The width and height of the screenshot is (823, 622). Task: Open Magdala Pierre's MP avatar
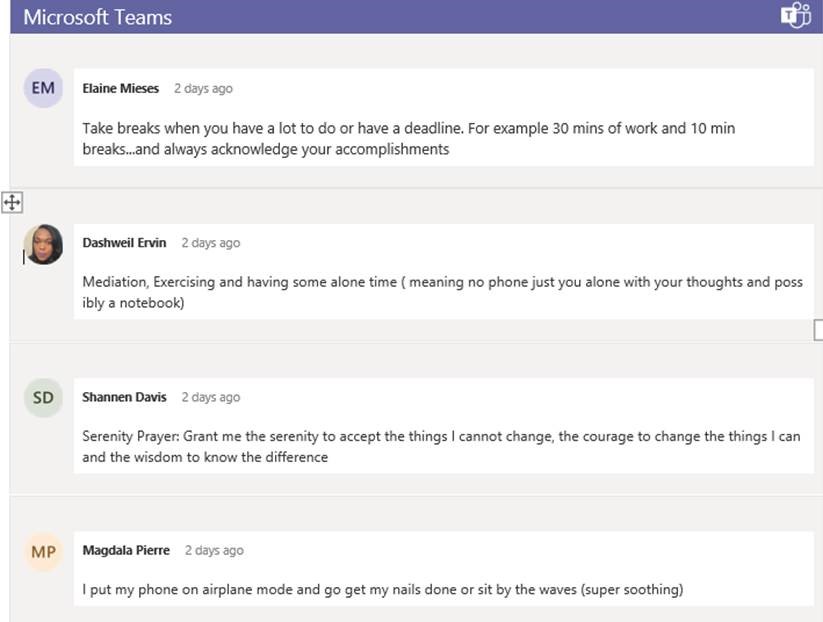tap(43, 551)
